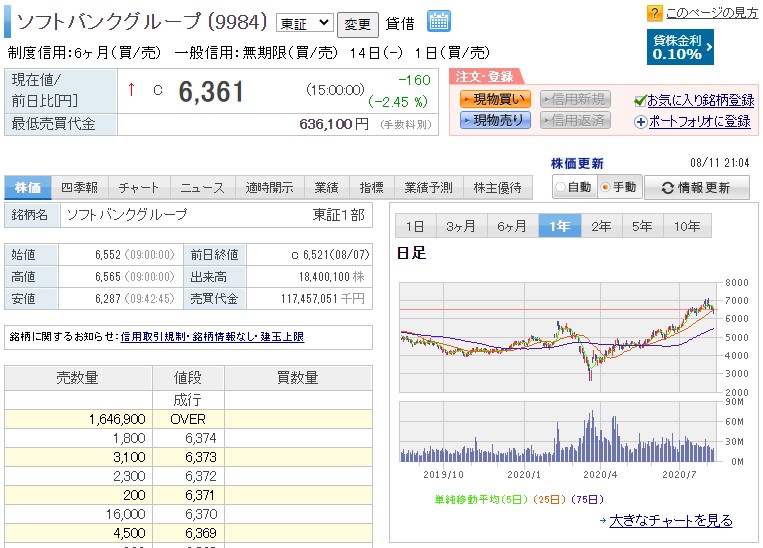Select the 3ヶ月 chart period

tap(460, 226)
